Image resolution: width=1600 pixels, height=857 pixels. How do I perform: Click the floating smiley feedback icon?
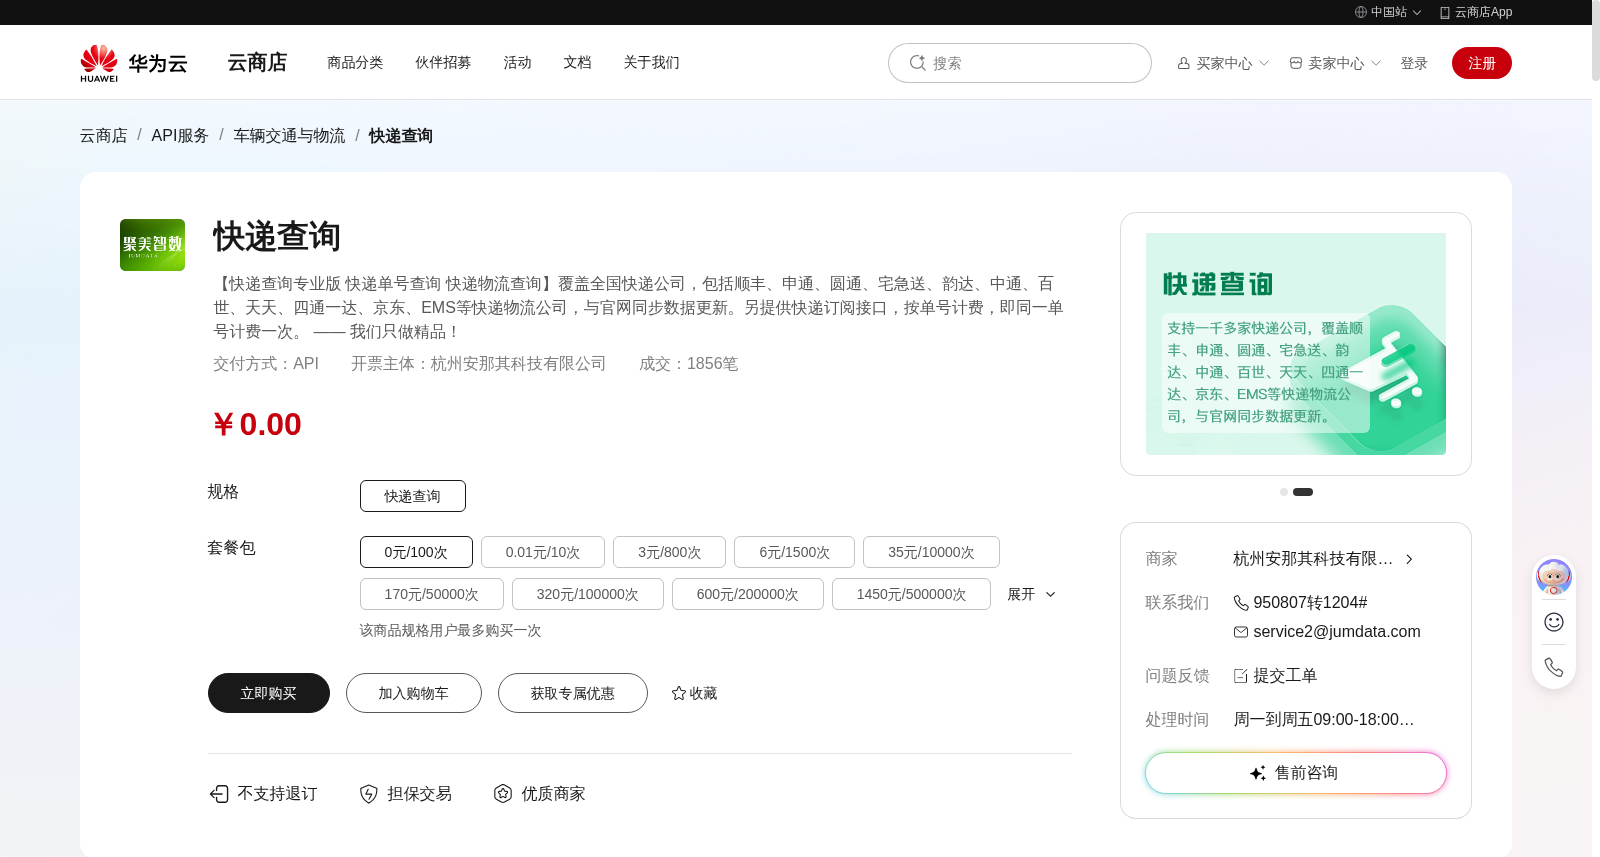click(x=1554, y=622)
